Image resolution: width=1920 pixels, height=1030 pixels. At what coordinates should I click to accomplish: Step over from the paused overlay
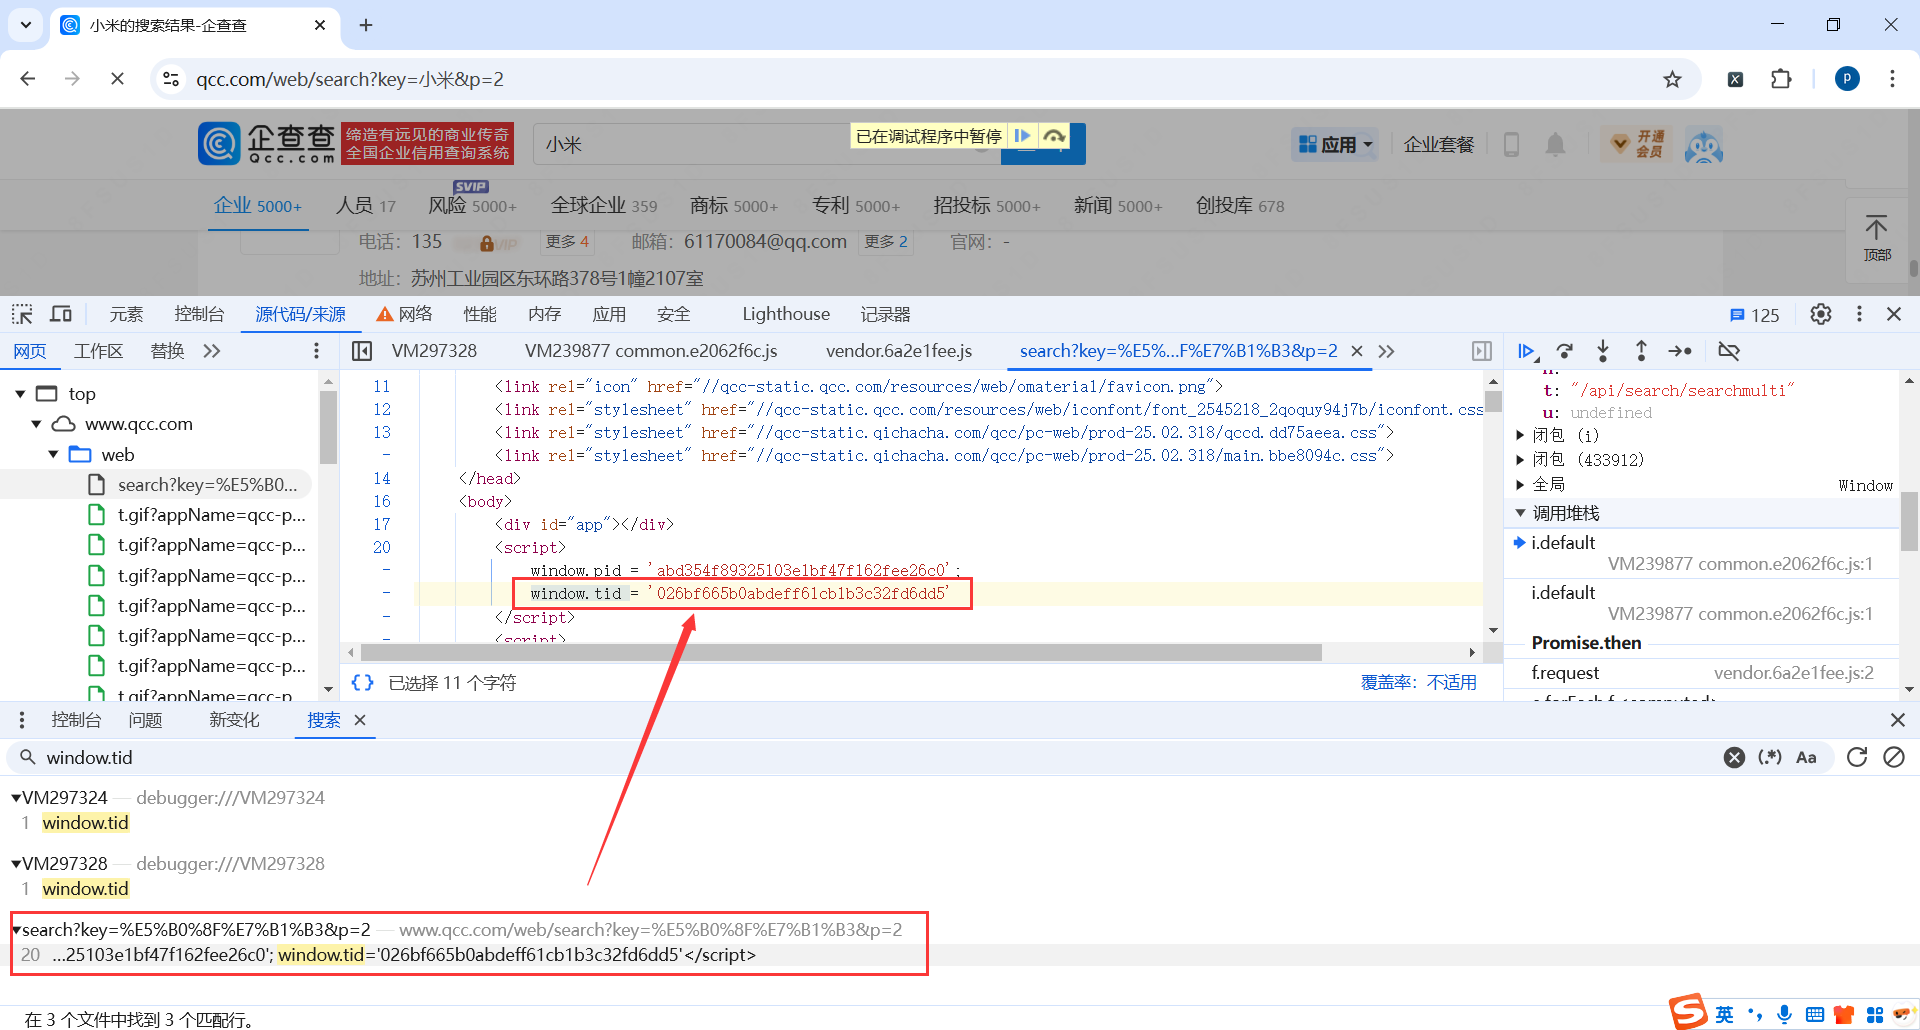(x=1054, y=136)
